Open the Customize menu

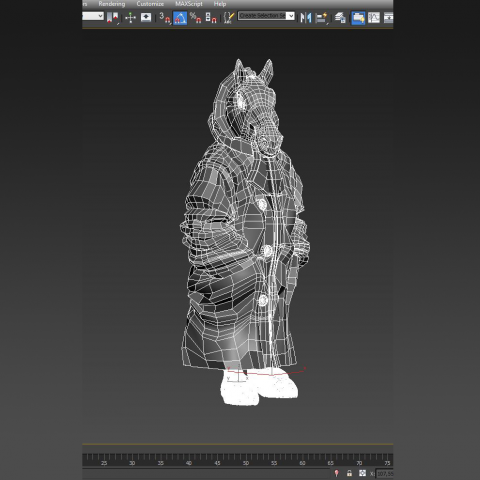click(150, 4)
